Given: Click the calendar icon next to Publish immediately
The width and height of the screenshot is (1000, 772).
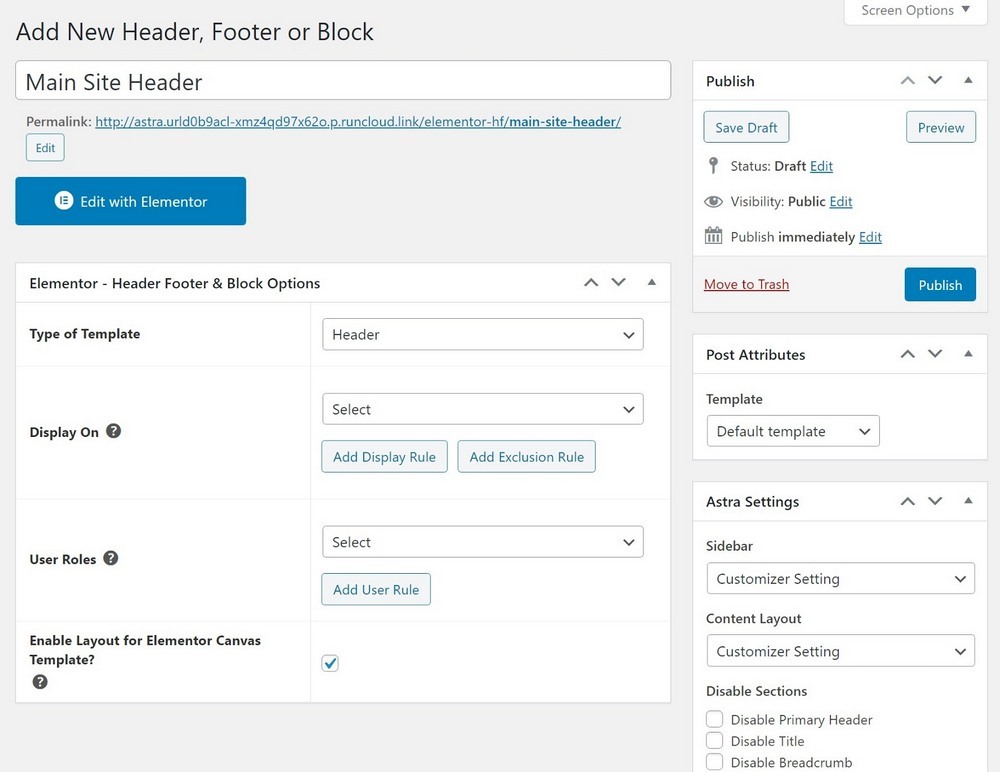Looking at the screenshot, I should [x=713, y=235].
